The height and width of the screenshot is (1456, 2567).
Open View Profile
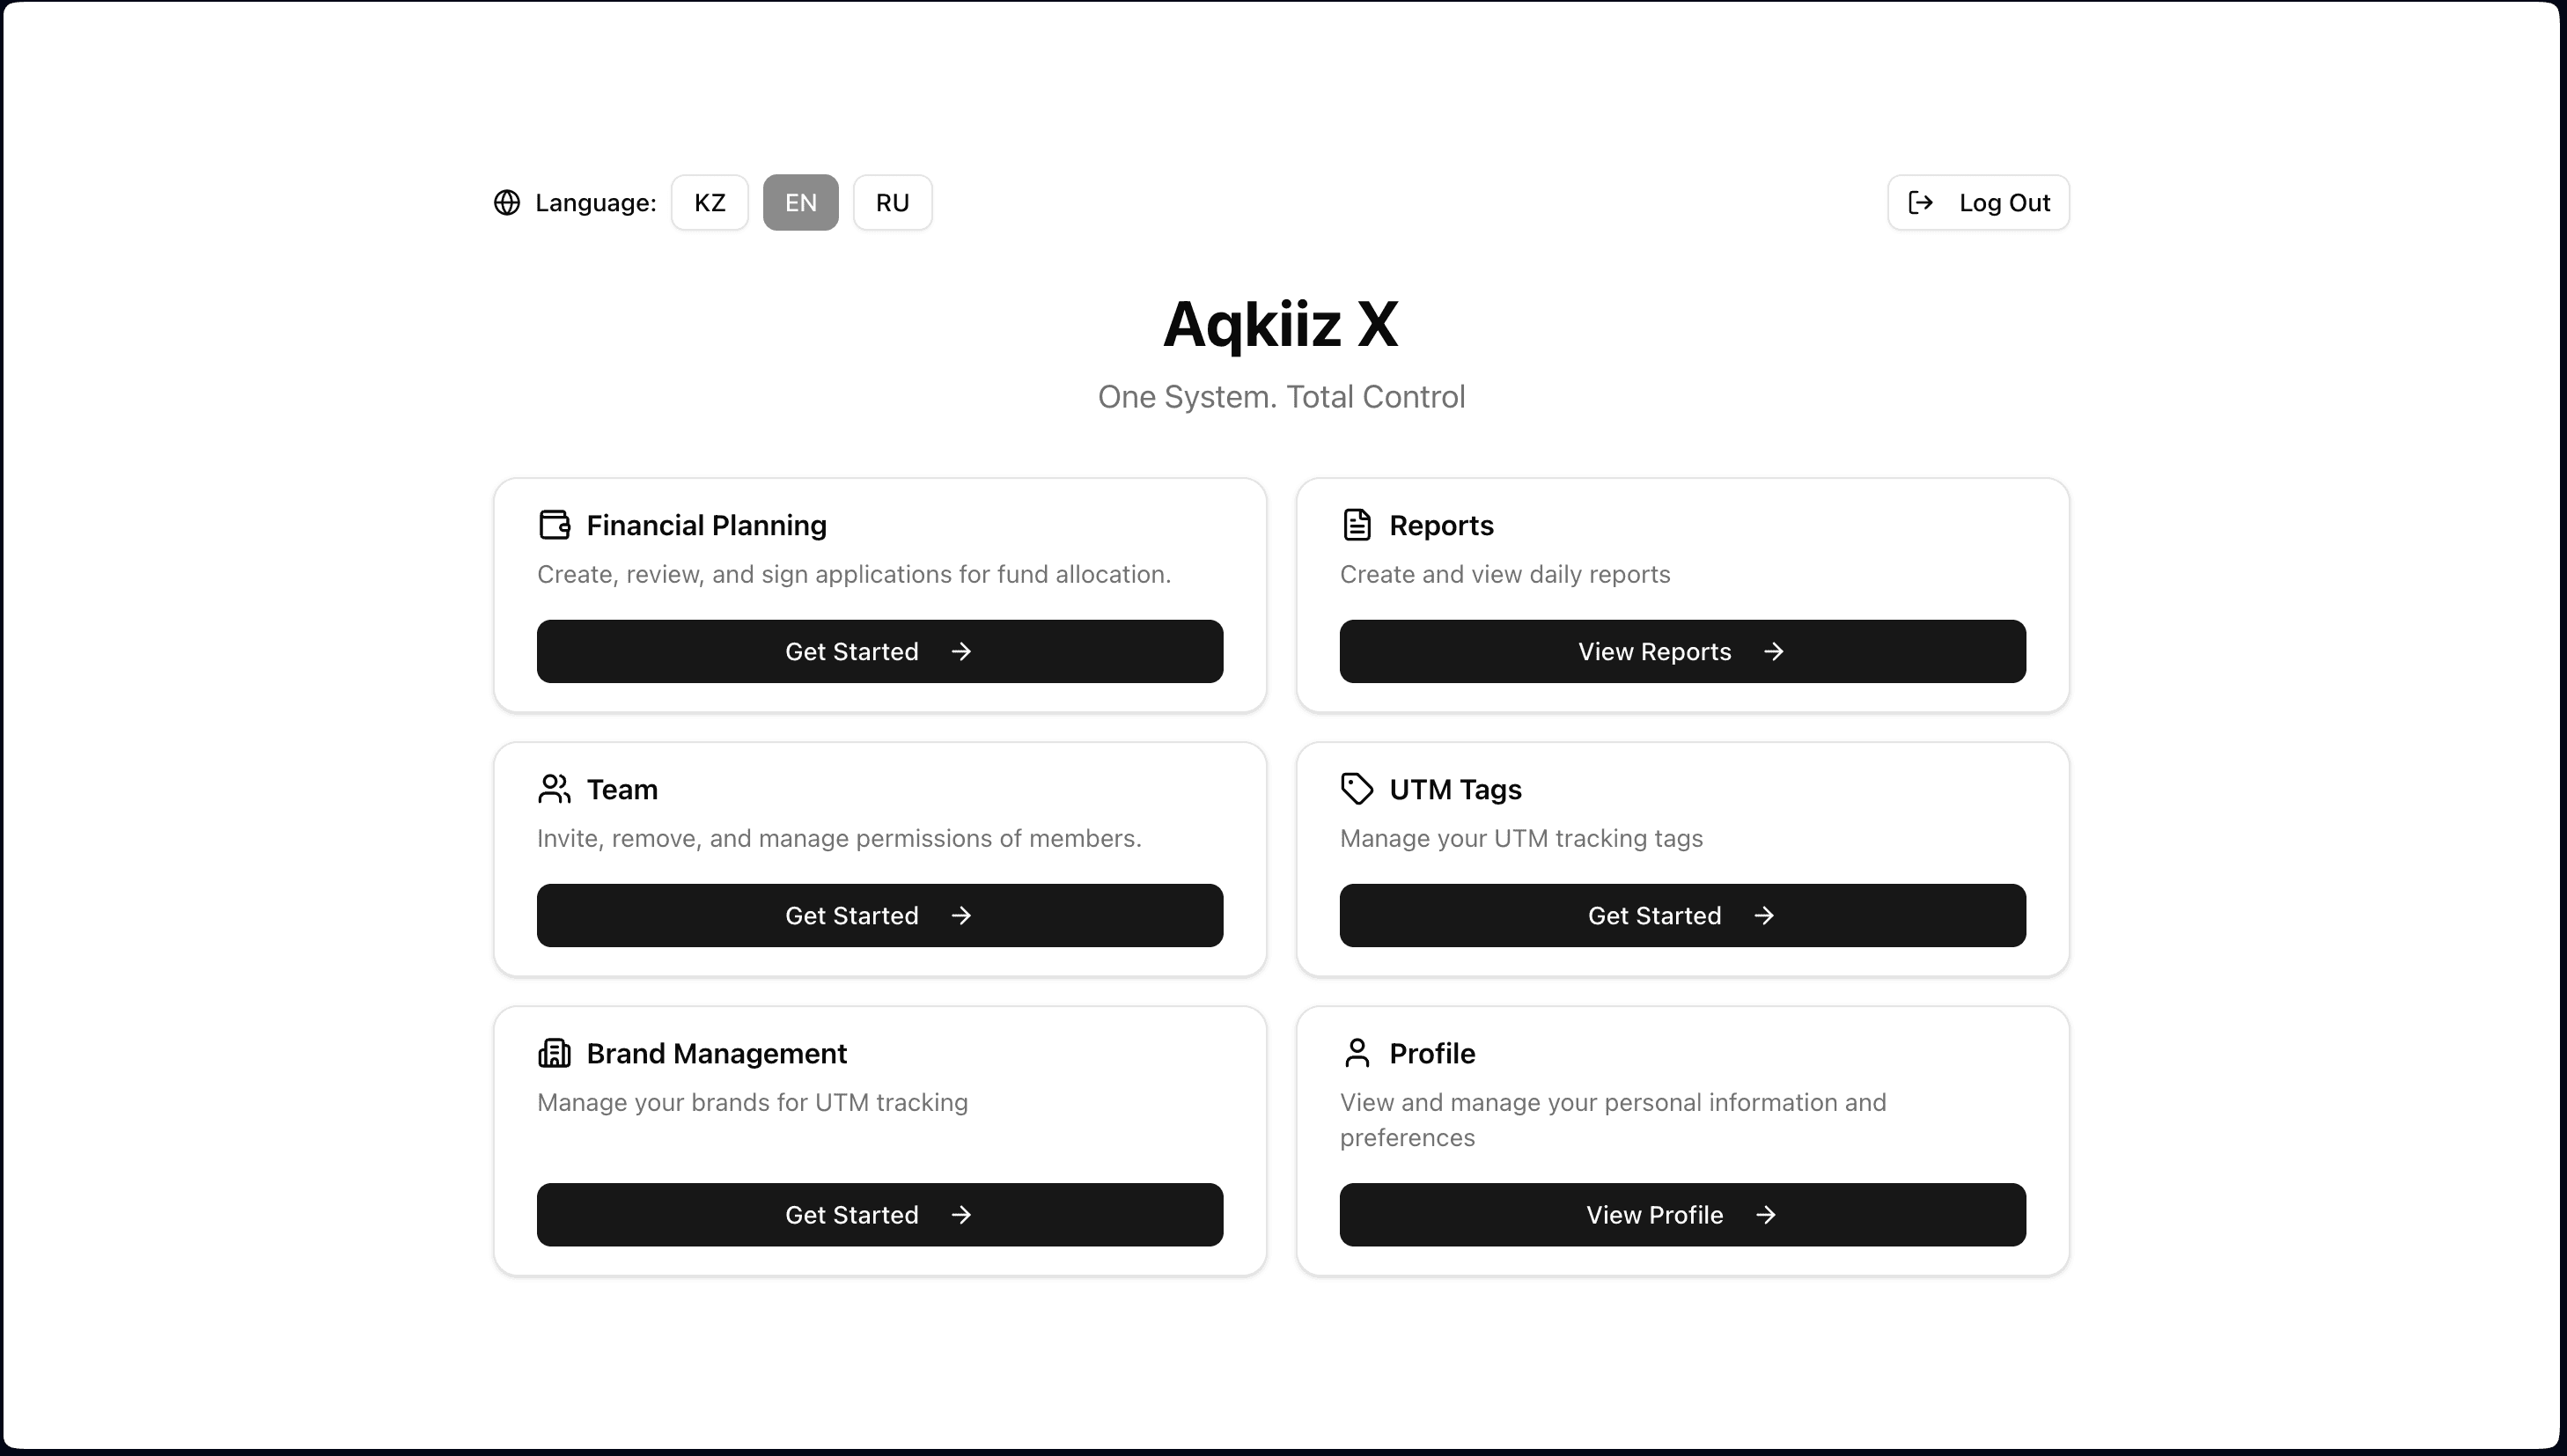click(x=1681, y=1215)
